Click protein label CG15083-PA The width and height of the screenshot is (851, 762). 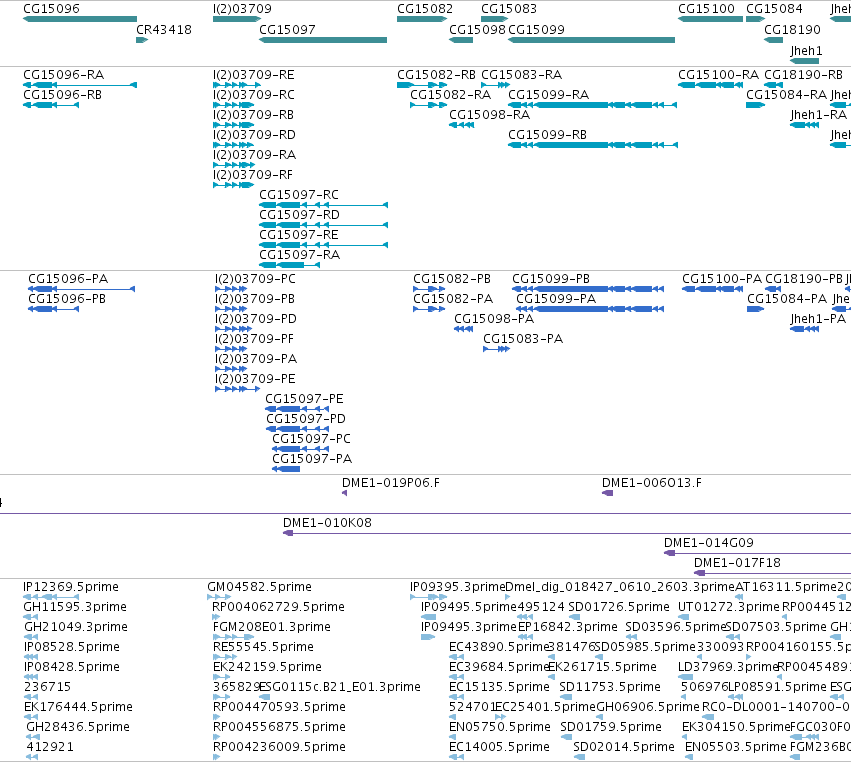click(x=523, y=339)
